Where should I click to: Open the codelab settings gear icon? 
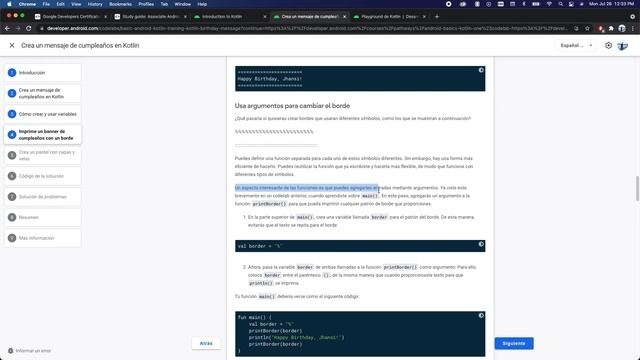pyautogui.click(x=608, y=45)
